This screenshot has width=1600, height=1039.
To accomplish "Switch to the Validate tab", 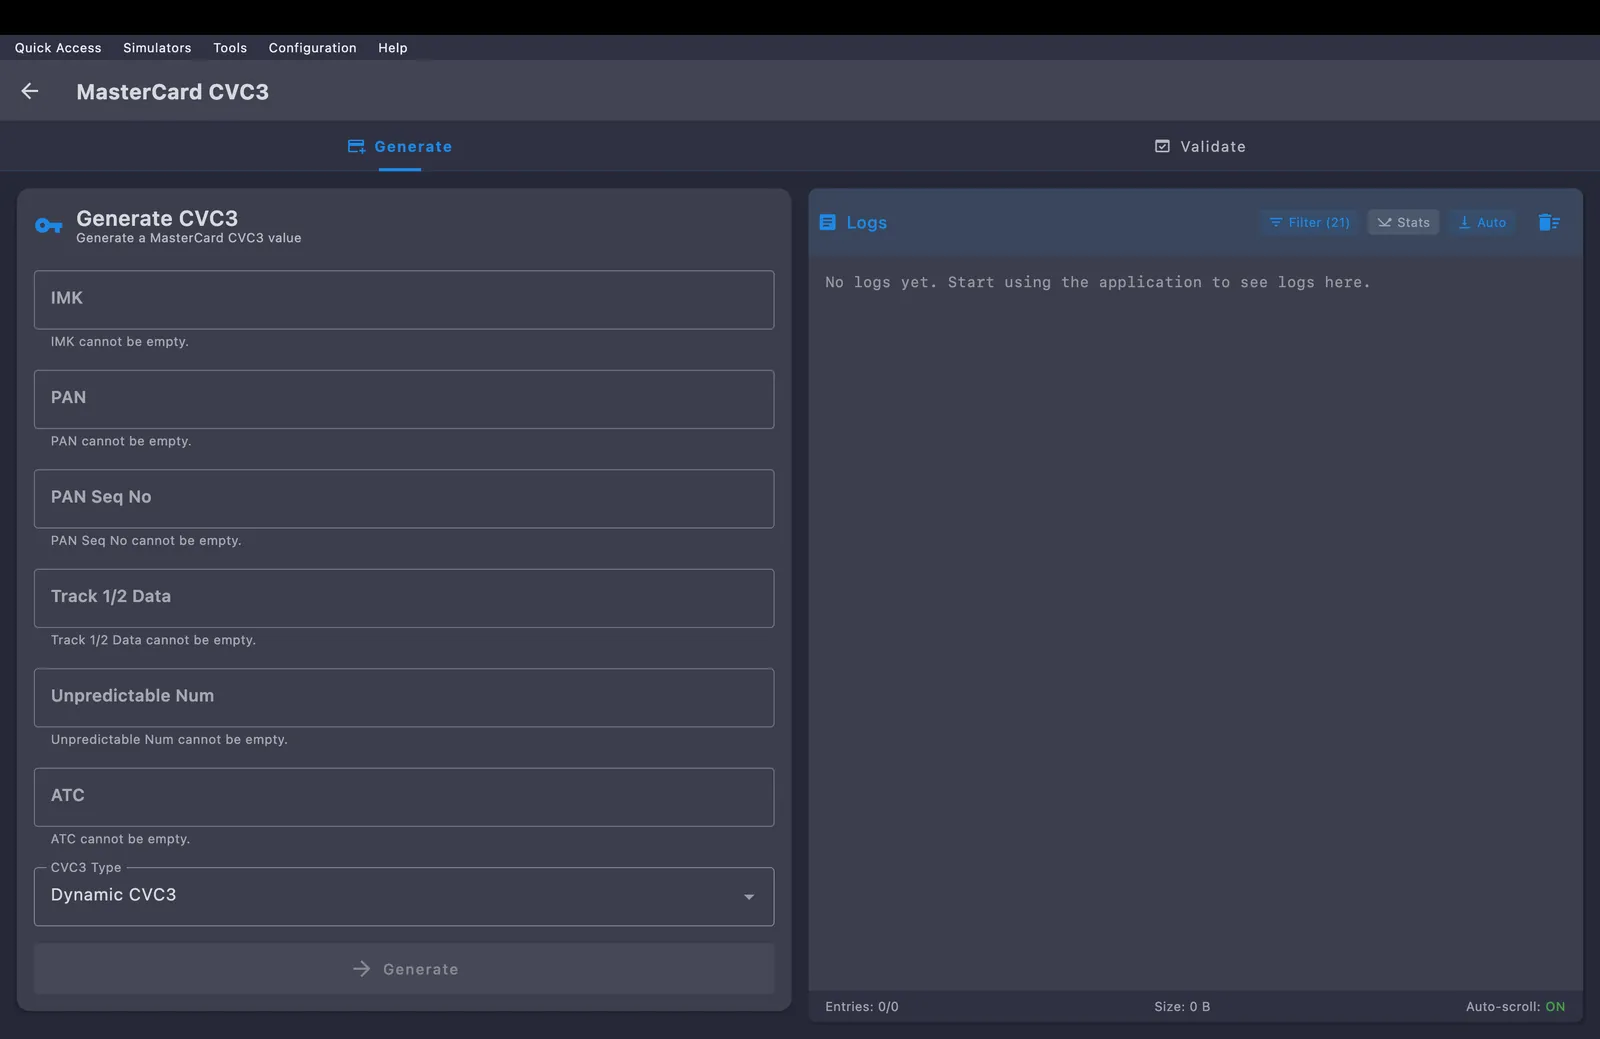I will click(1200, 146).
